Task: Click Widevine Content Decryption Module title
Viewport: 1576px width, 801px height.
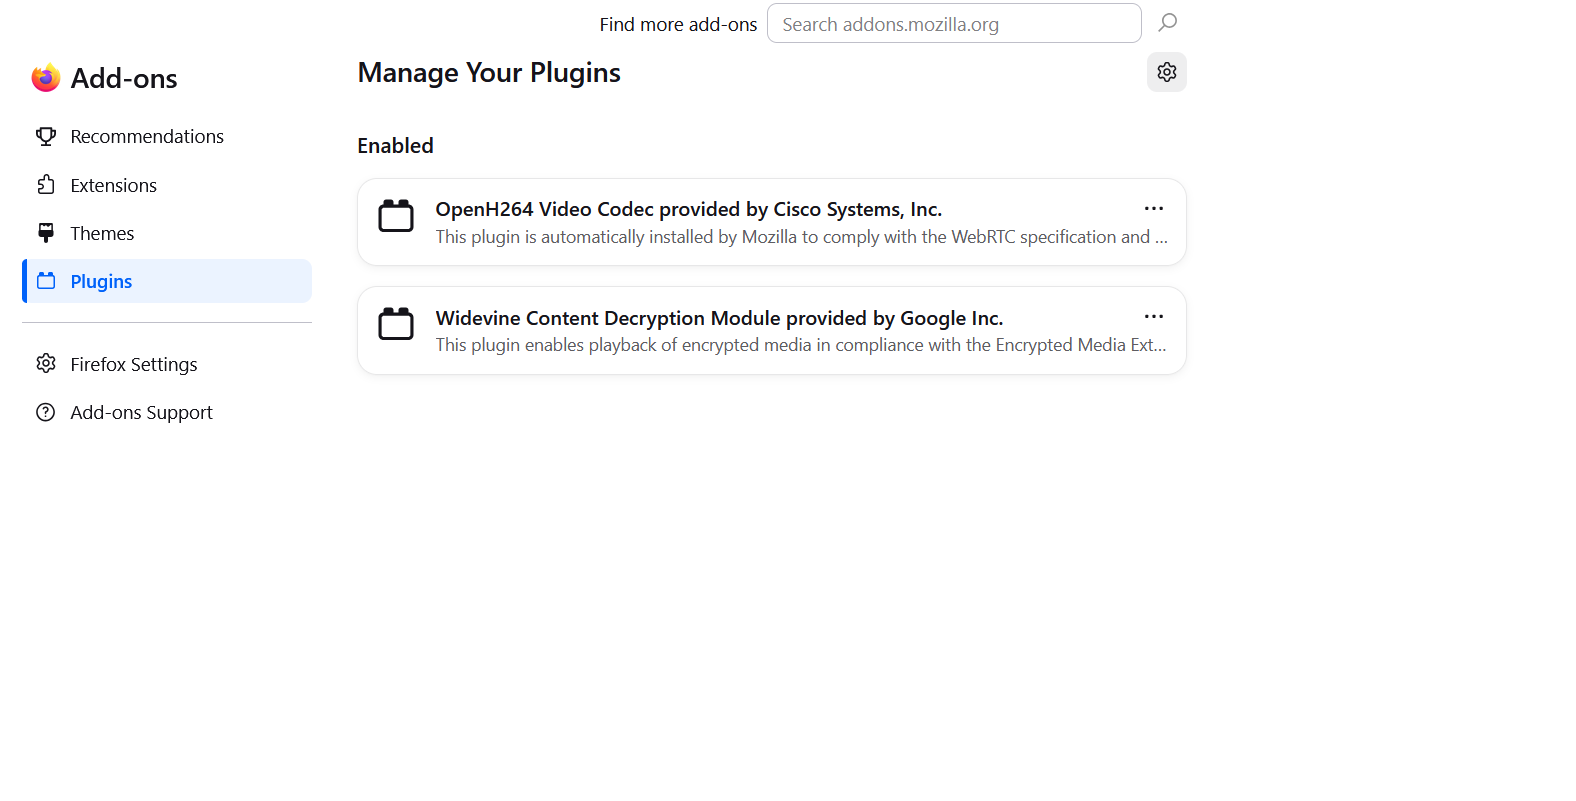Action: (x=719, y=318)
